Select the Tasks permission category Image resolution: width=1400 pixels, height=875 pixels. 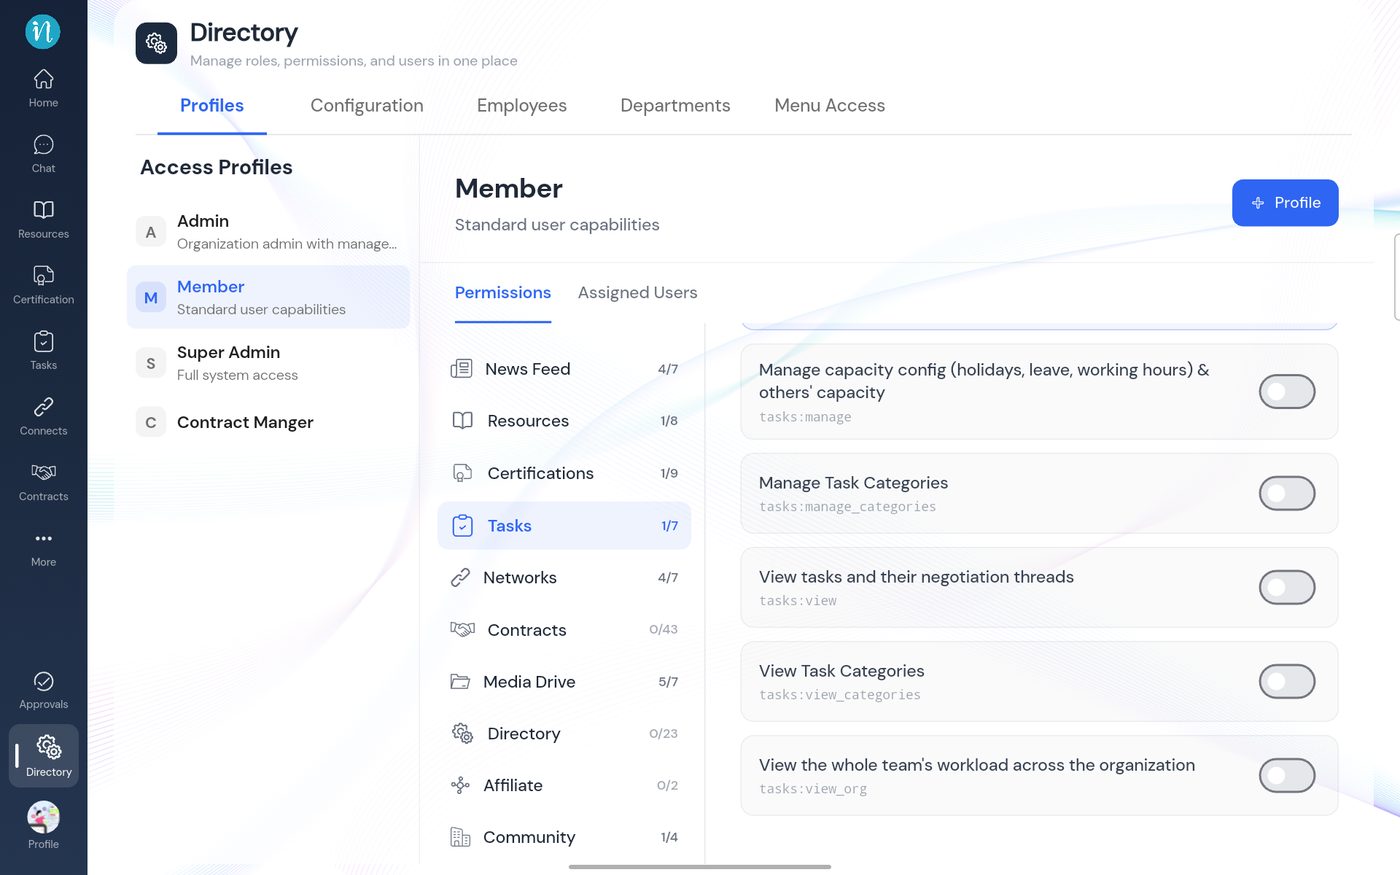click(x=564, y=525)
